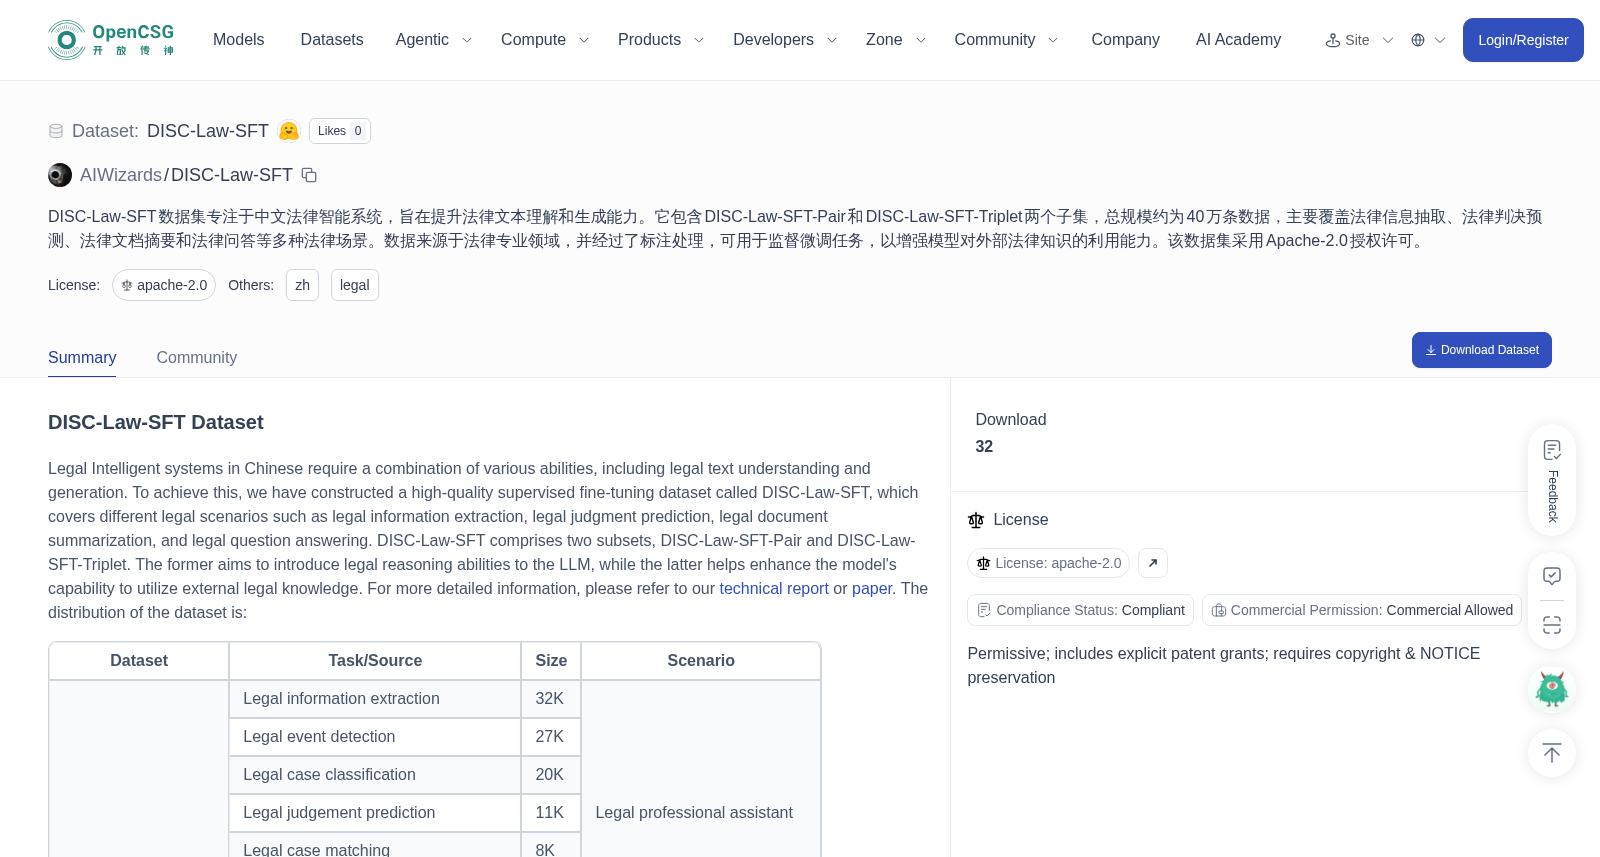Expand the Zone menu
1600x857 pixels.
tap(896, 40)
